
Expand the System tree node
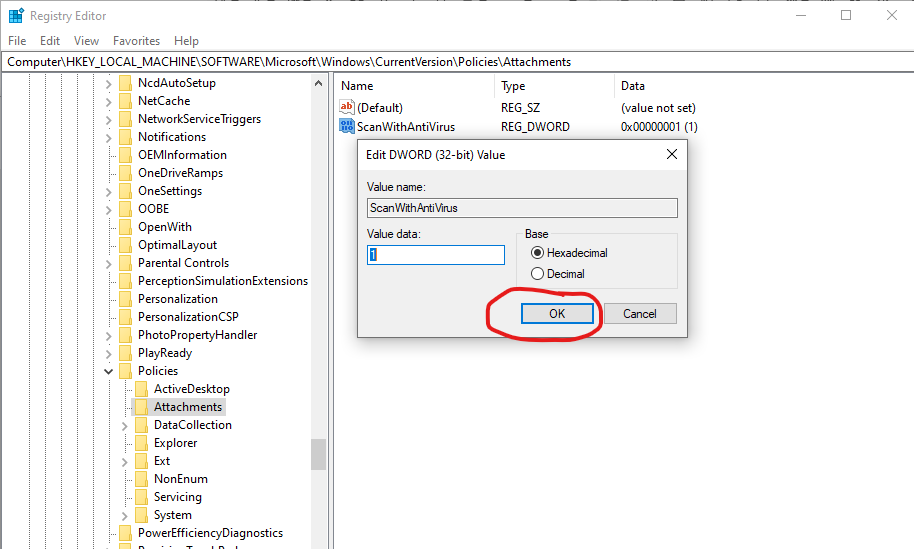(x=124, y=516)
